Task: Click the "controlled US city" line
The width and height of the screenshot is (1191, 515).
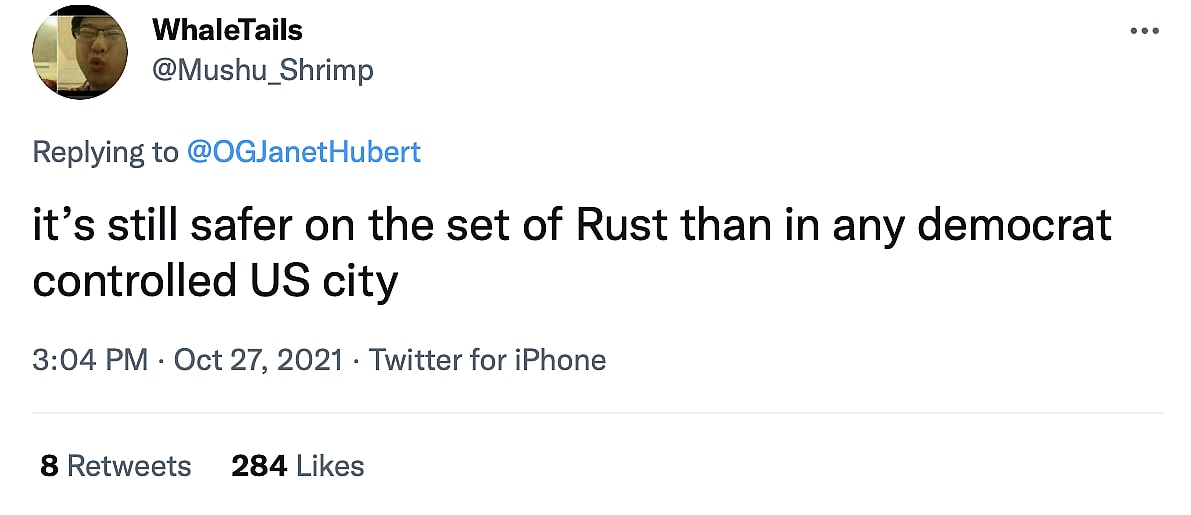Action: point(215,281)
